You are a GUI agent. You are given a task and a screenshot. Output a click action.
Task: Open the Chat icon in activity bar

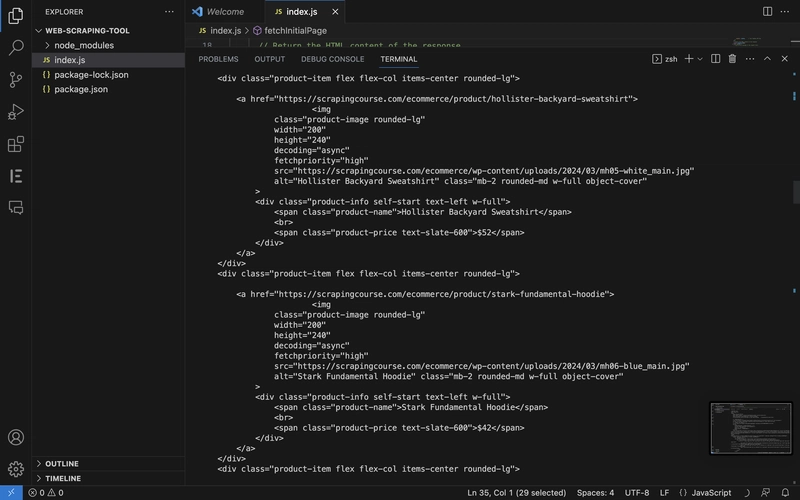pos(16,208)
